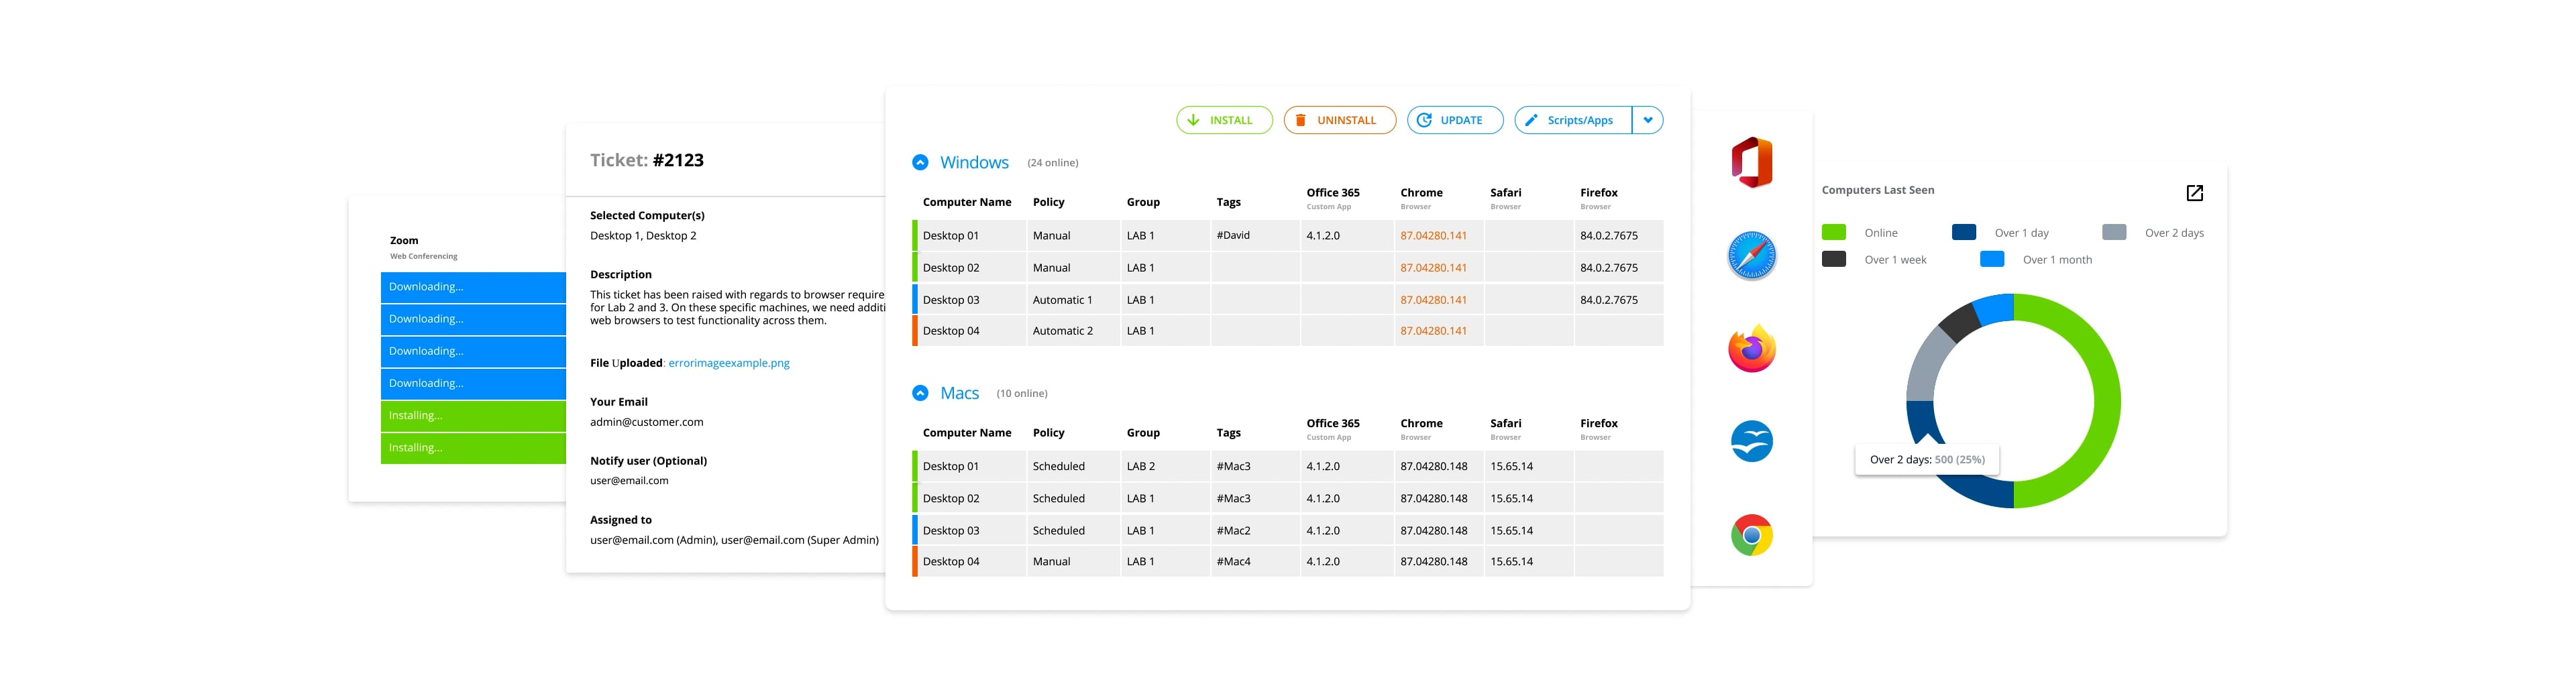Select the LAB 2 group cell
The height and width of the screenshot is (696, 2576).
pos(1165,467)
